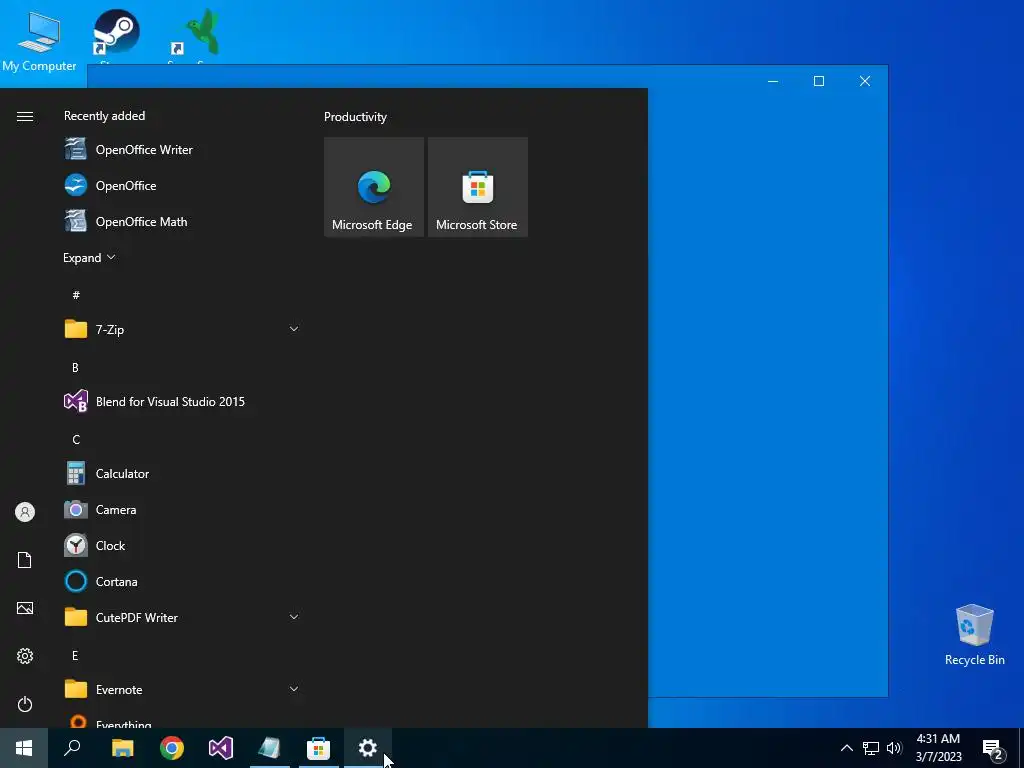Jump to the B letter header

(x=75, y=368)
